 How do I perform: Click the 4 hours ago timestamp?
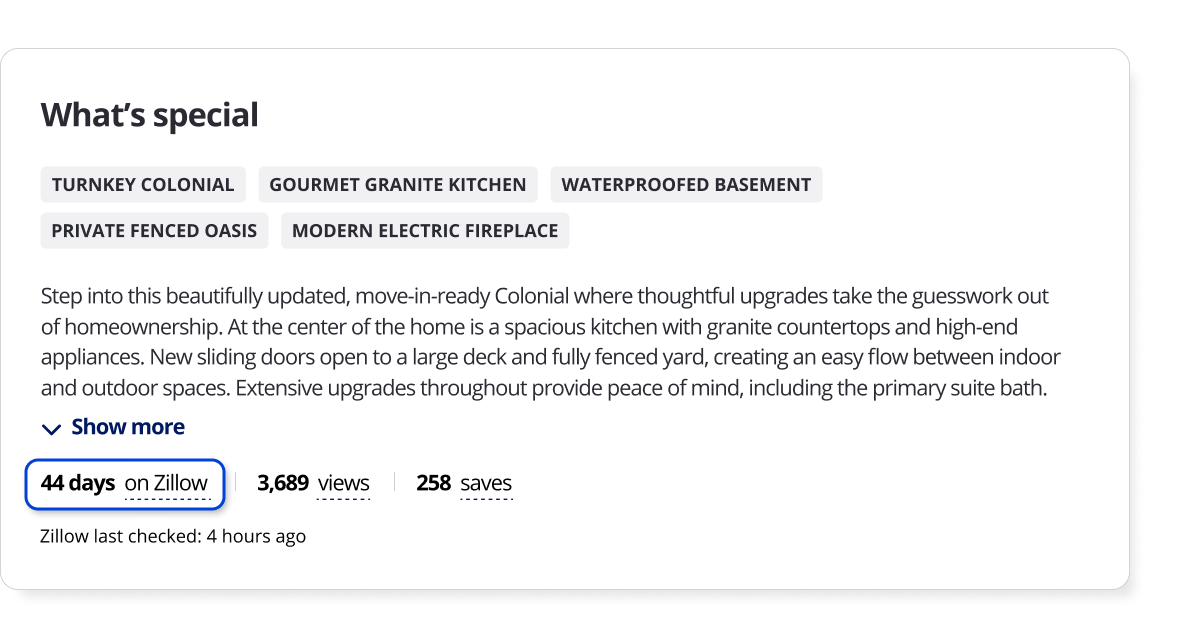256,536
